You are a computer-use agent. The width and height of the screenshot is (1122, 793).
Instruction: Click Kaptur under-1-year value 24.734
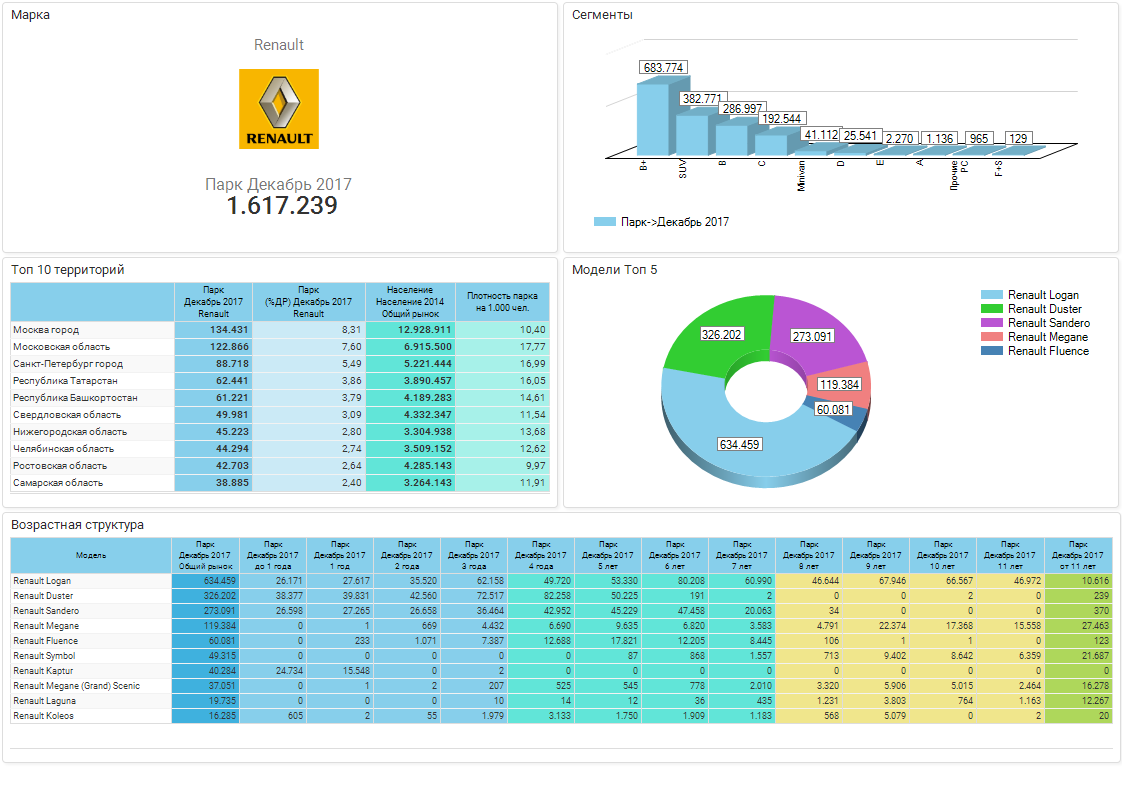point(273,671)
